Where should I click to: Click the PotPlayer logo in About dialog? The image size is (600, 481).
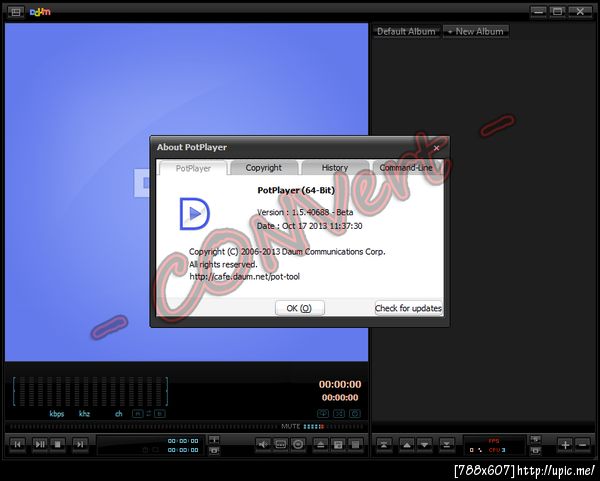click(x=195, y=214)
